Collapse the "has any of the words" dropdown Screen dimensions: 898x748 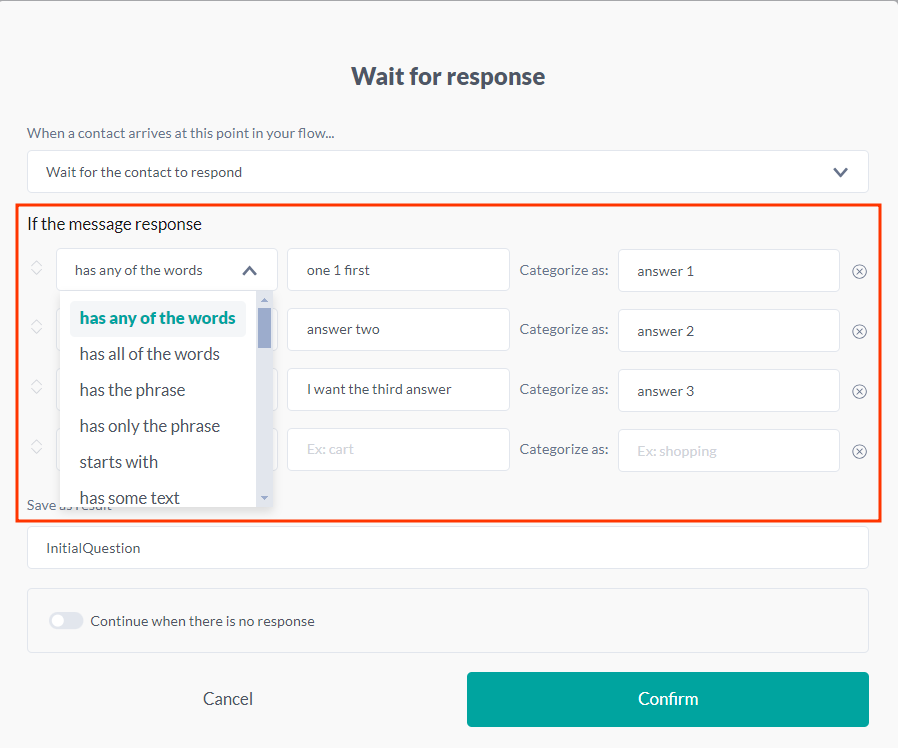251,269
